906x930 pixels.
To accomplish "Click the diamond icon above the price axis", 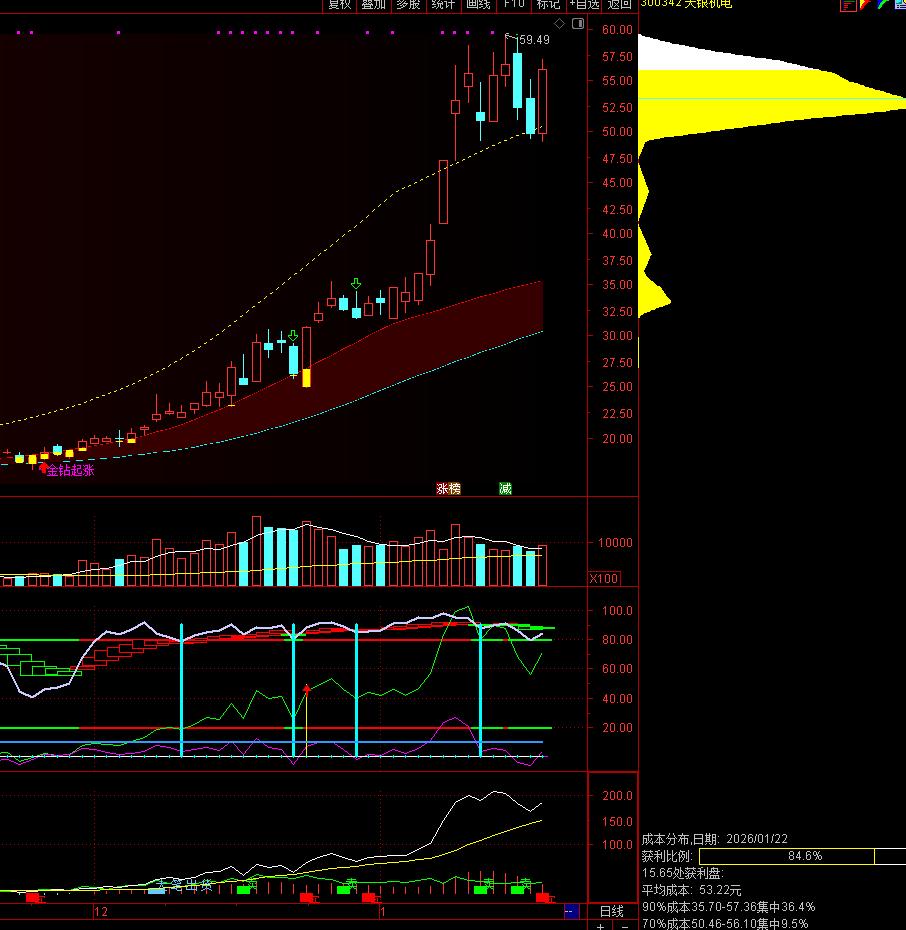I will (x=559, y=24).
